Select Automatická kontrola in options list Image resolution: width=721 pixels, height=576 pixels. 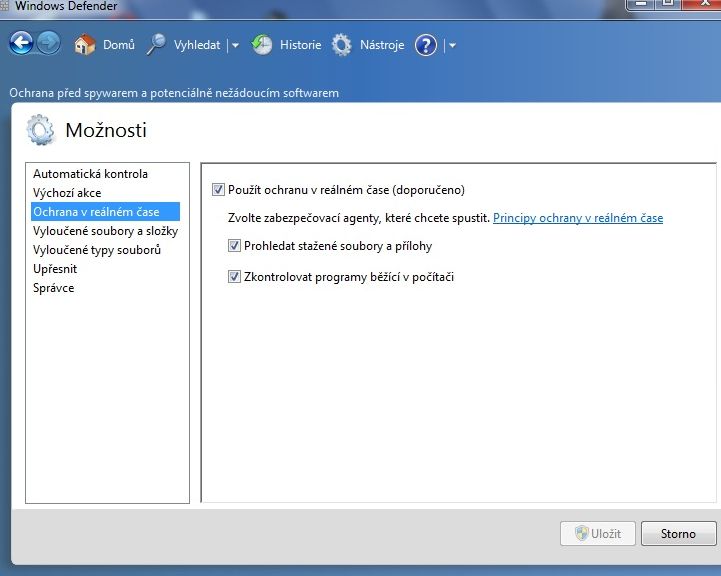[90, 174]
